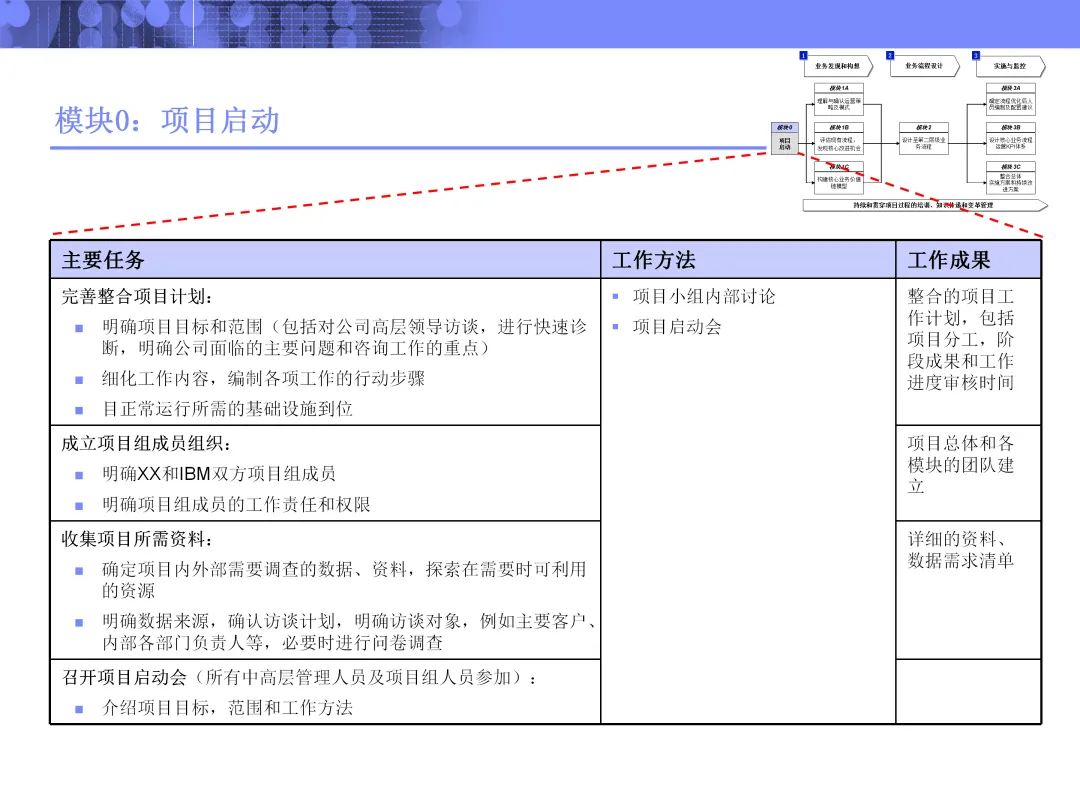Click the small bullet beside 项目小组内部讨论
The image size is (1080, 810).
(615, 297)
